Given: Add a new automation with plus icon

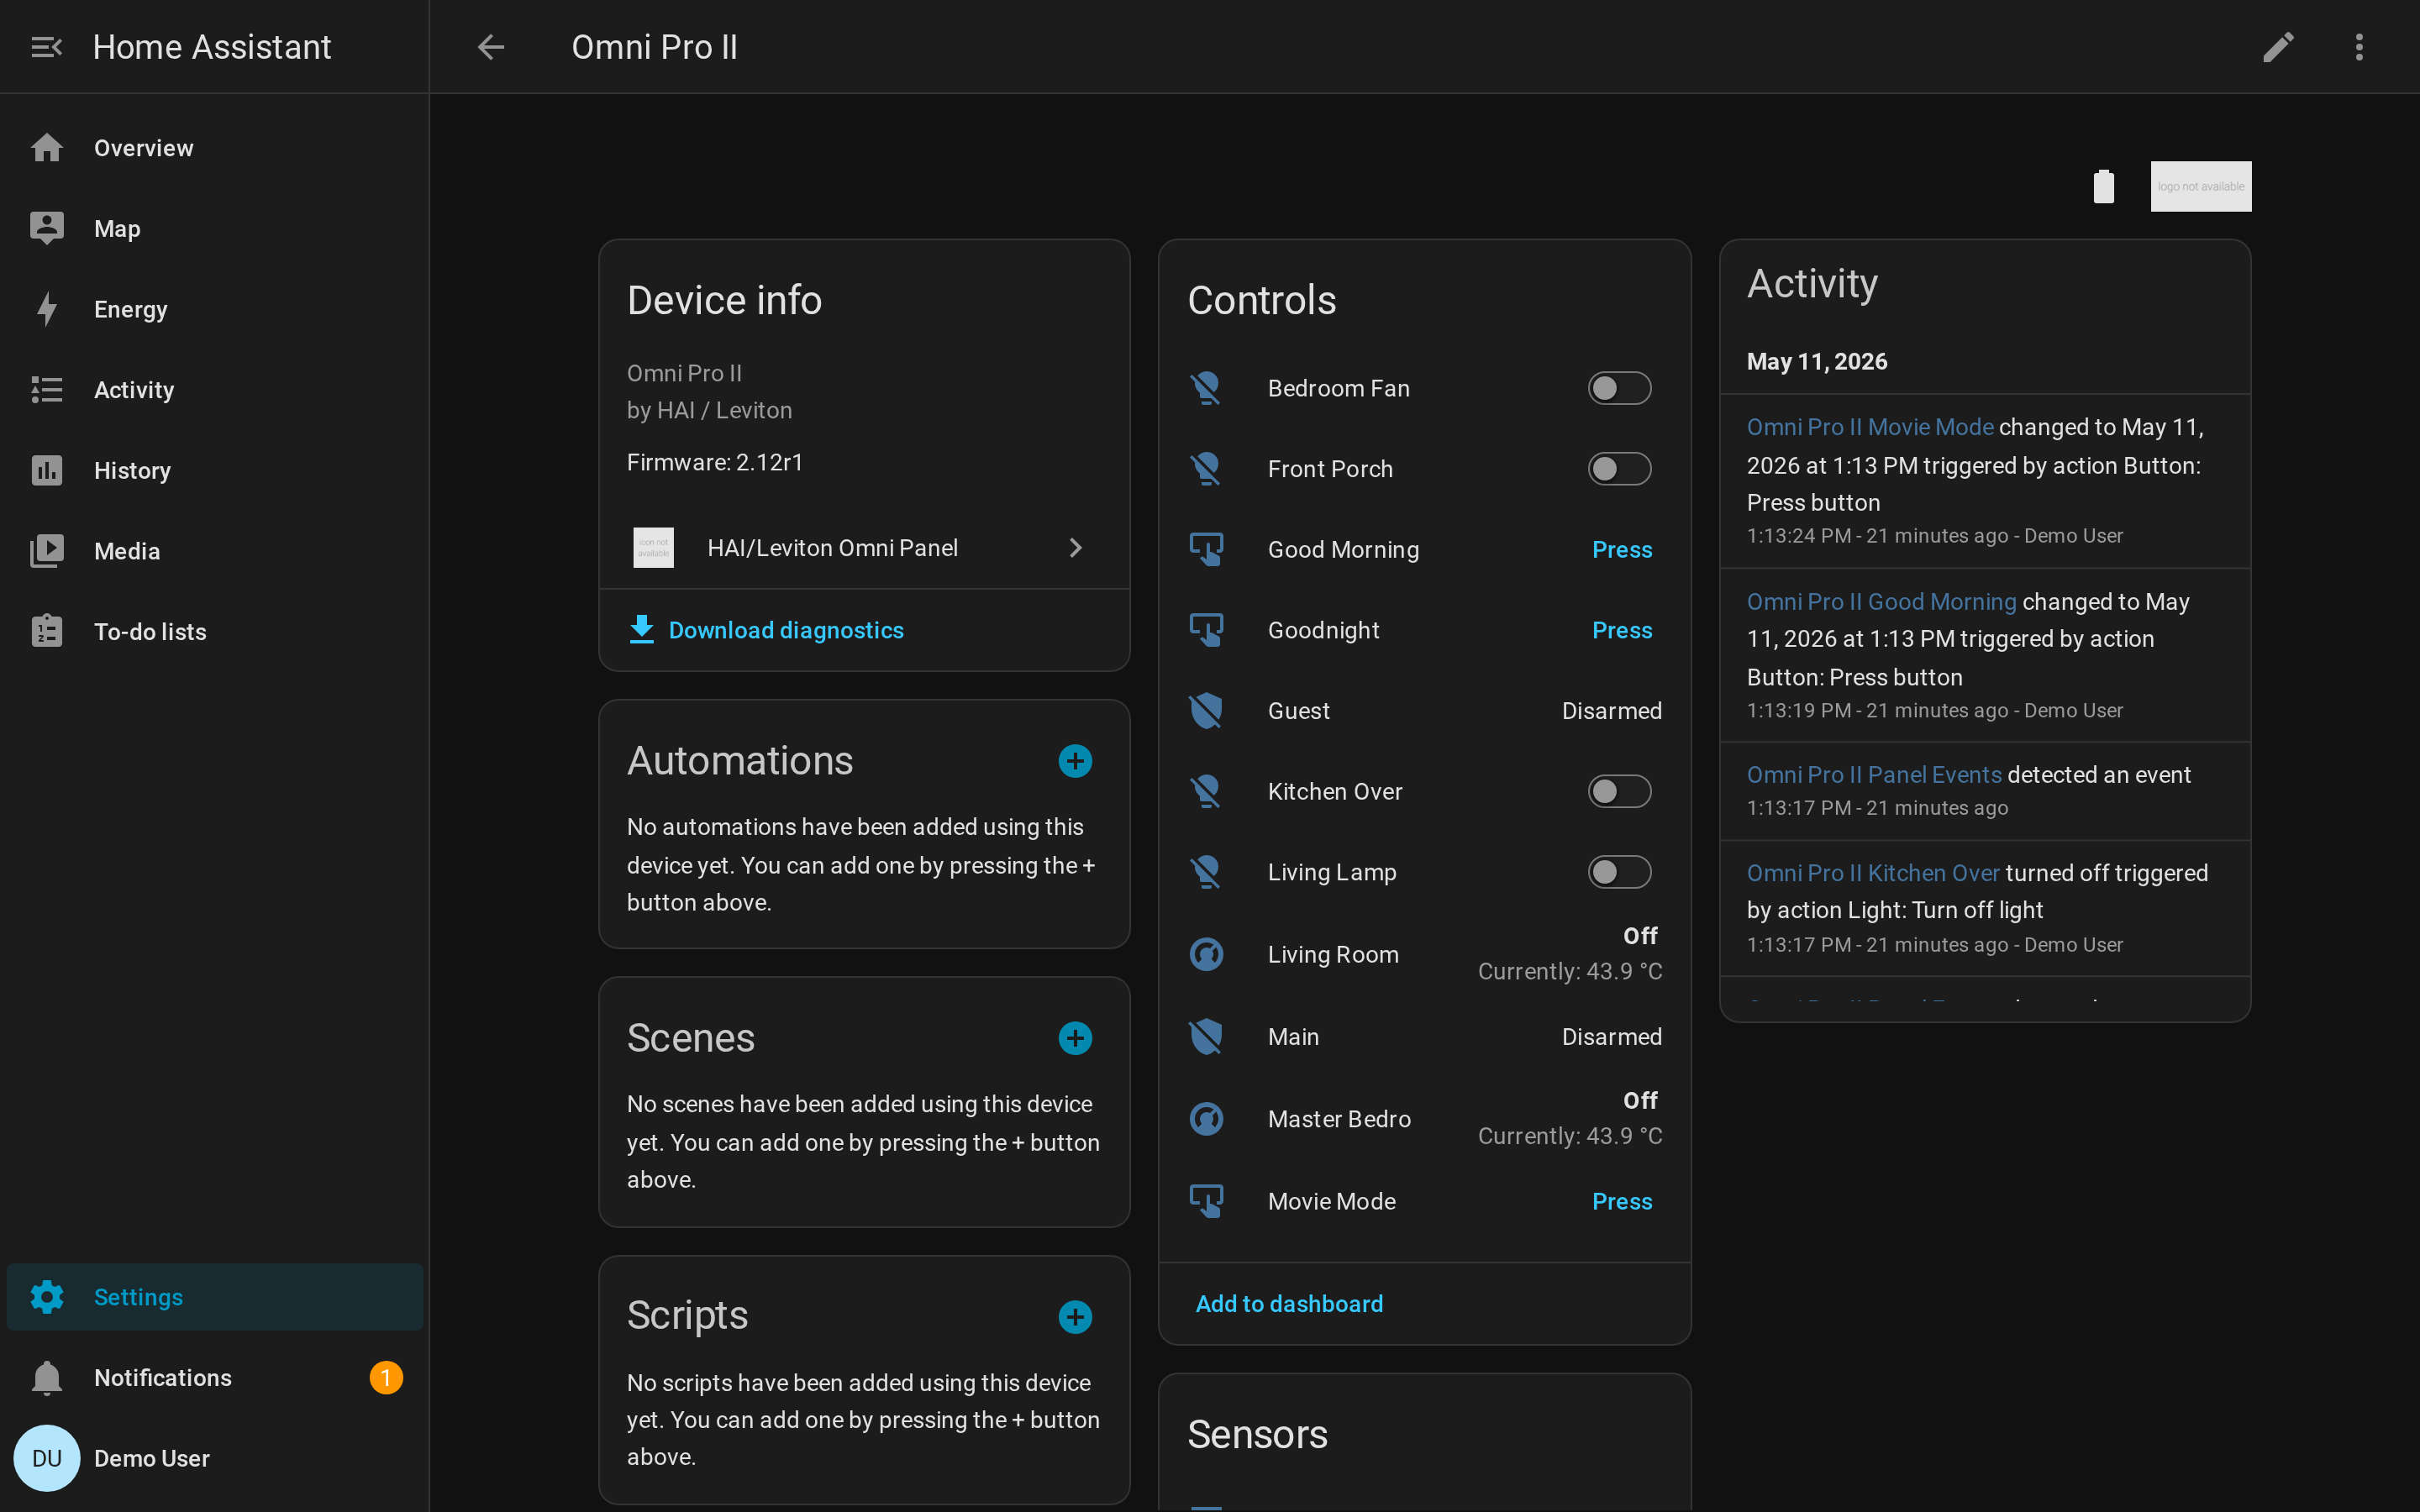Looking at the screenshot, I should [1075, 761].
